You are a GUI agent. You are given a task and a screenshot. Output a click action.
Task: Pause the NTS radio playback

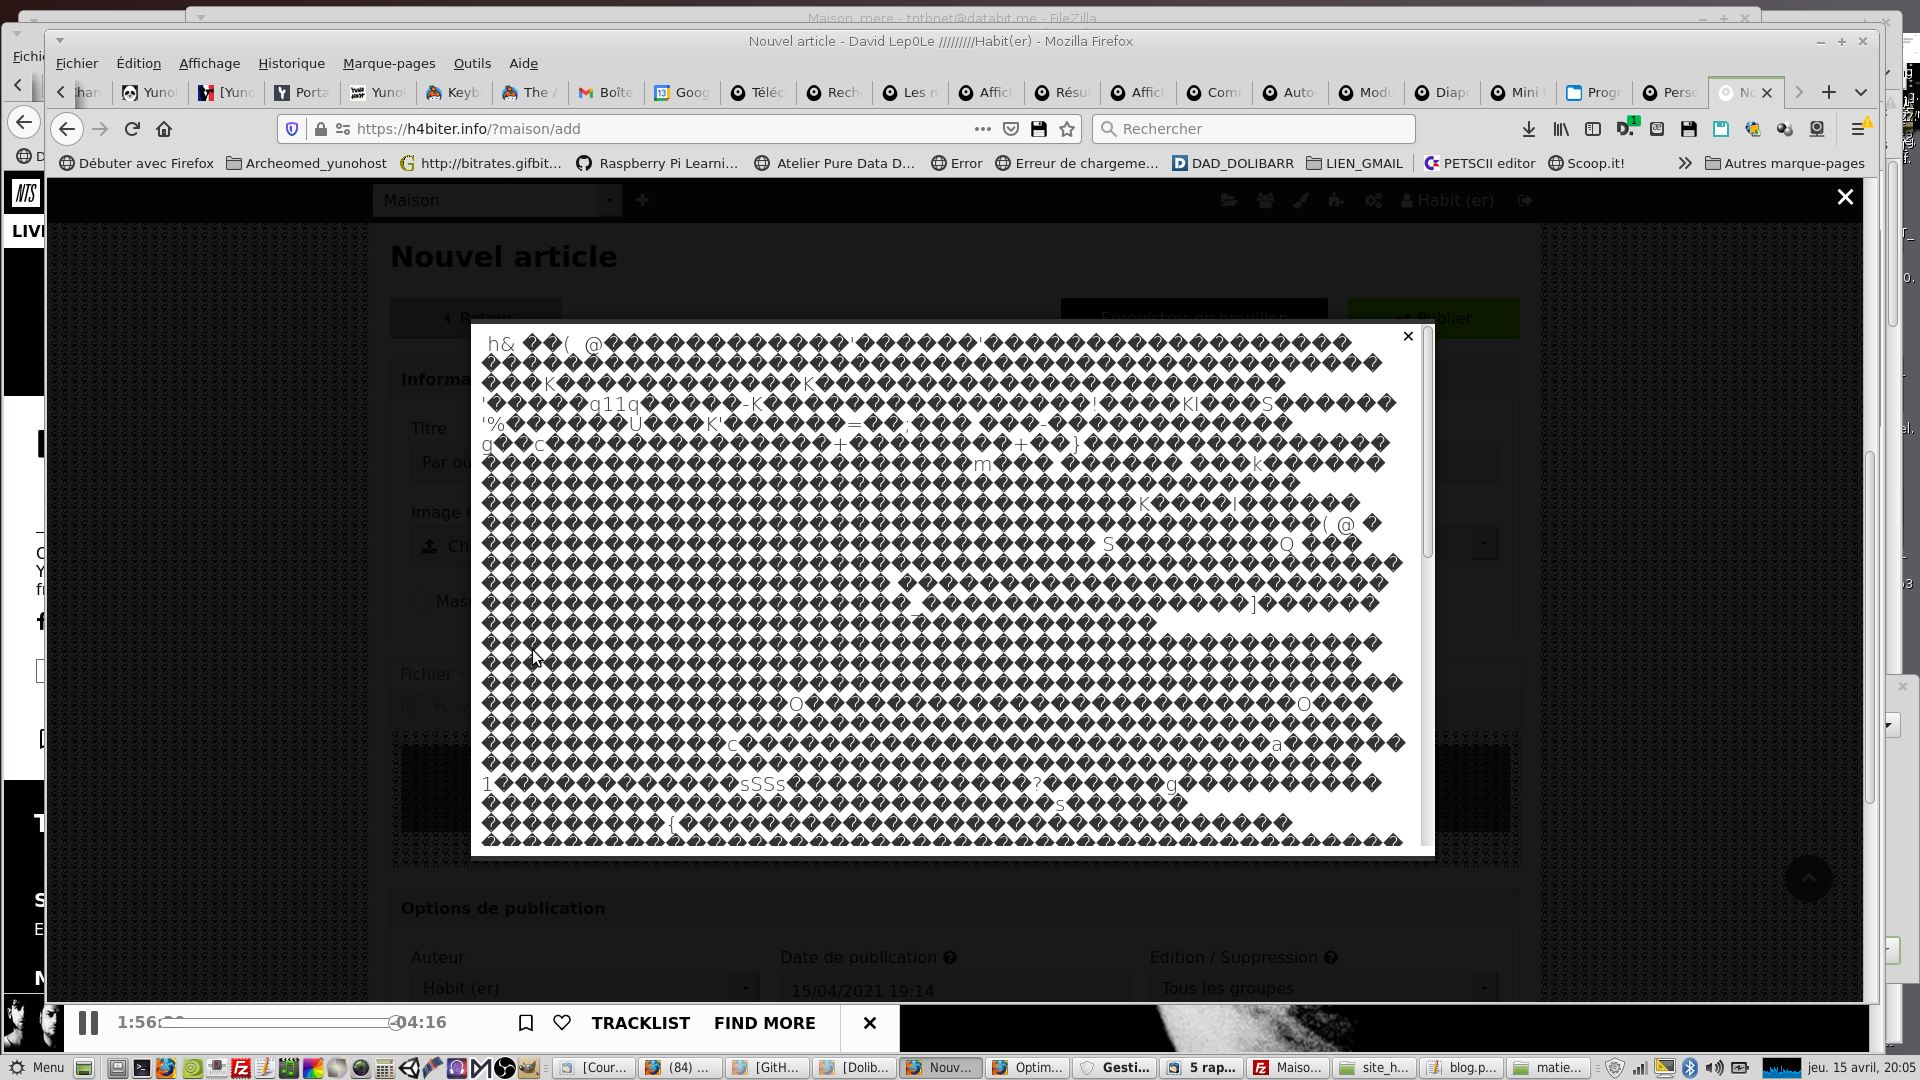pyautogui.click(x=88, y=1023)
